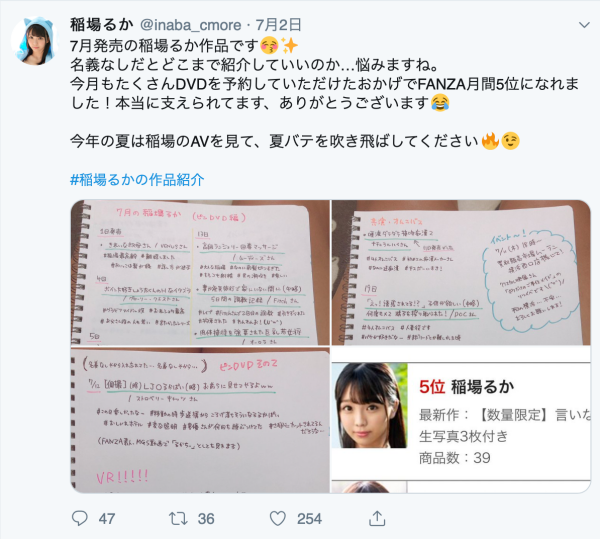Click the fire emoji in tweet text
The width and height of the screenshot is (600, 539).
[490, 141]
